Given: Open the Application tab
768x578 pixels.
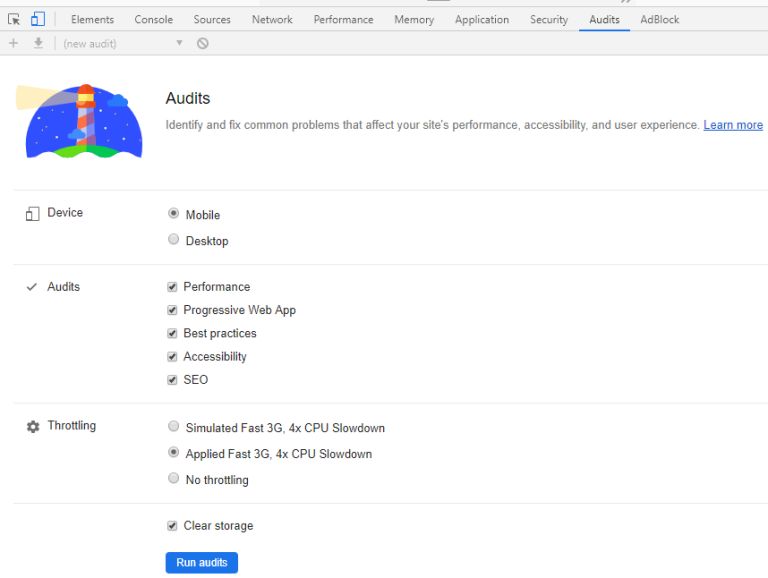Looking at the screenshot, I should [482, 20].
